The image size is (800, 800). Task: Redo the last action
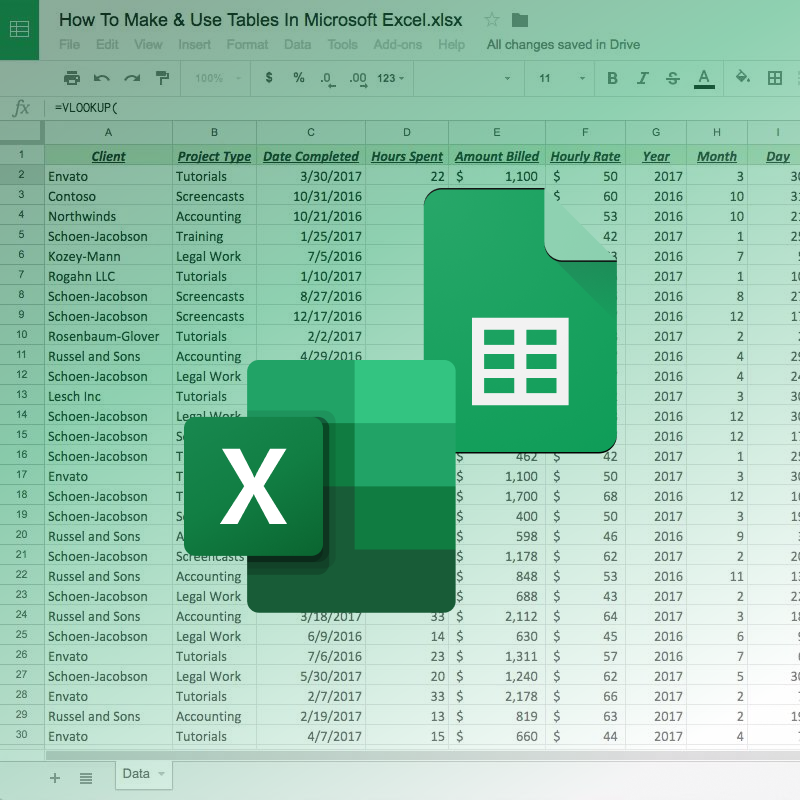132,78
